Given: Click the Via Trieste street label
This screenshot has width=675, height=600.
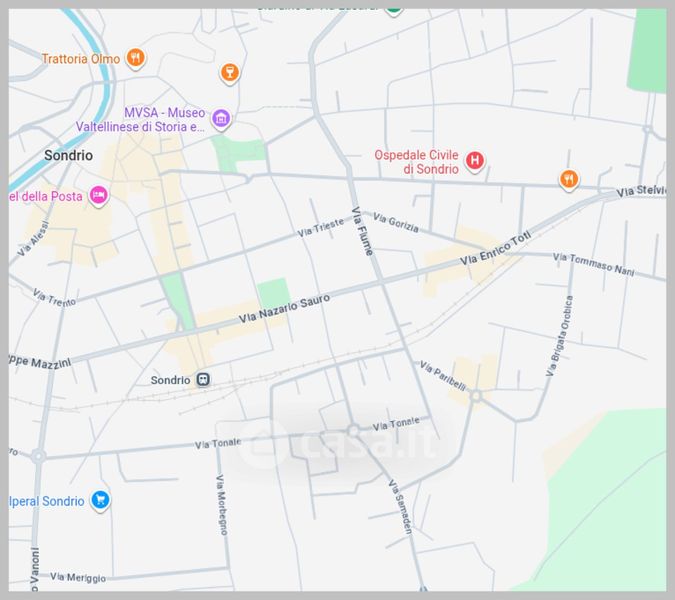Looking at the screenshot, I should coord(319,231).
